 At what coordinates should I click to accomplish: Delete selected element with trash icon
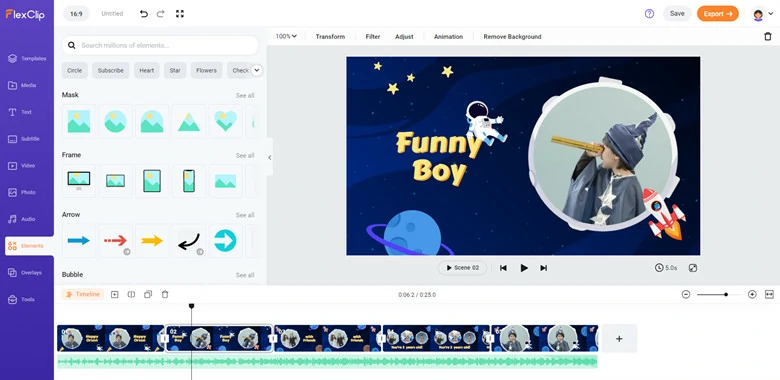click(x=768, y=36)
